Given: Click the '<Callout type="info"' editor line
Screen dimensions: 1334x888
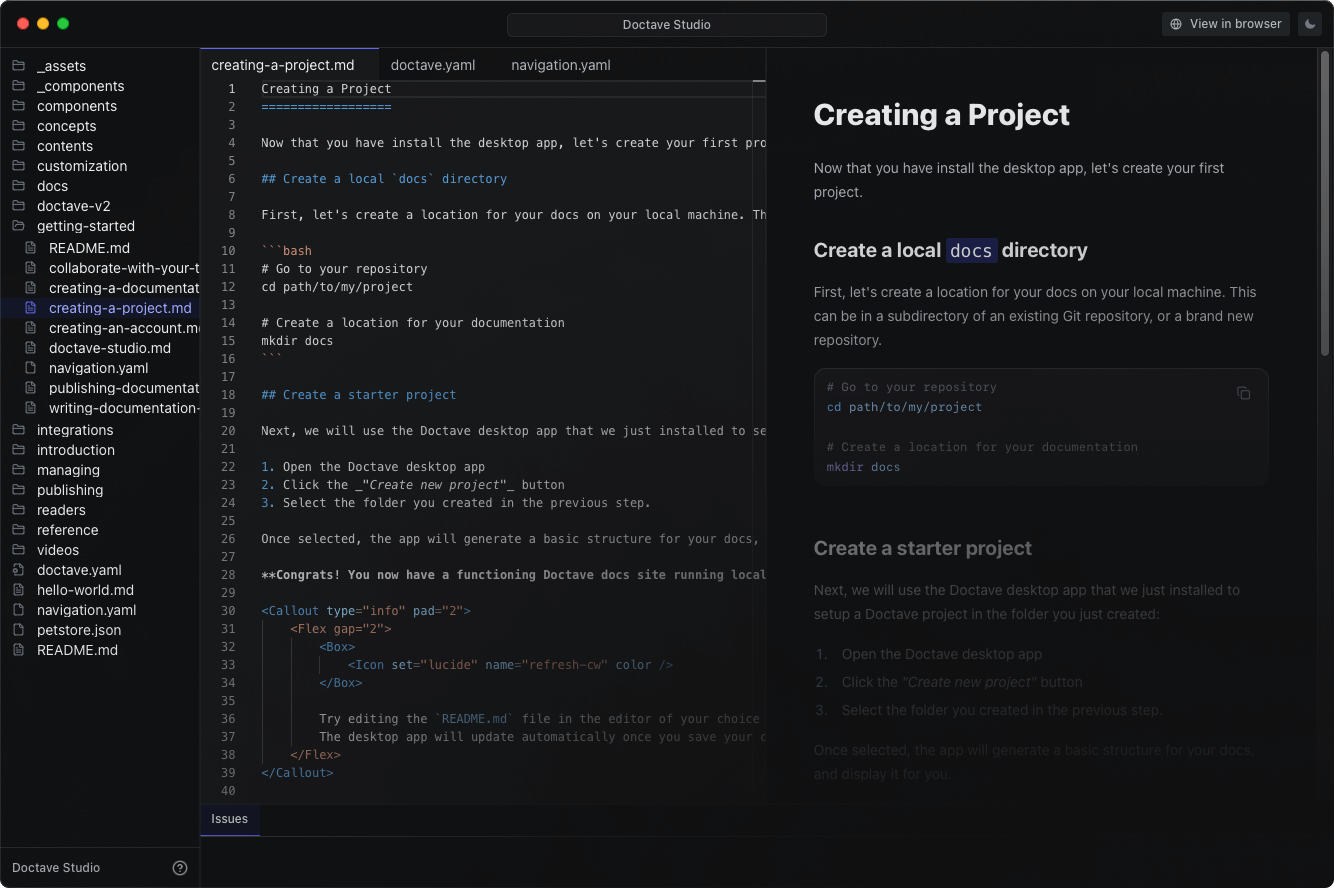Looking at the screenshot, I should coord(366,611).
